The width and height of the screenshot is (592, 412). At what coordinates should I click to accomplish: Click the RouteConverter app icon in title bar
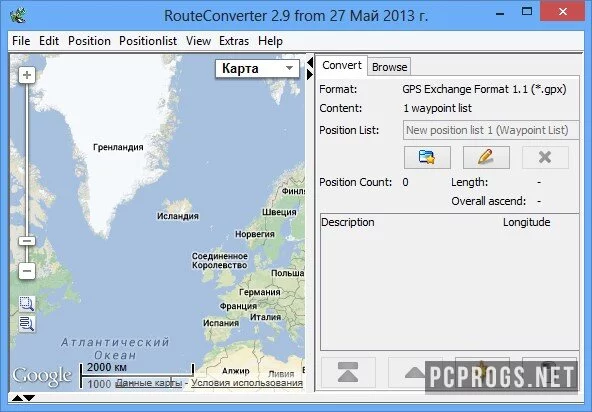[x=18, y=15]
